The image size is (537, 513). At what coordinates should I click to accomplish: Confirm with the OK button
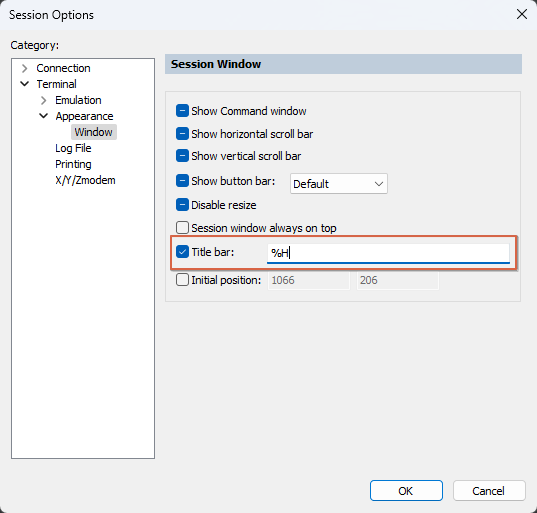[406, 491]
